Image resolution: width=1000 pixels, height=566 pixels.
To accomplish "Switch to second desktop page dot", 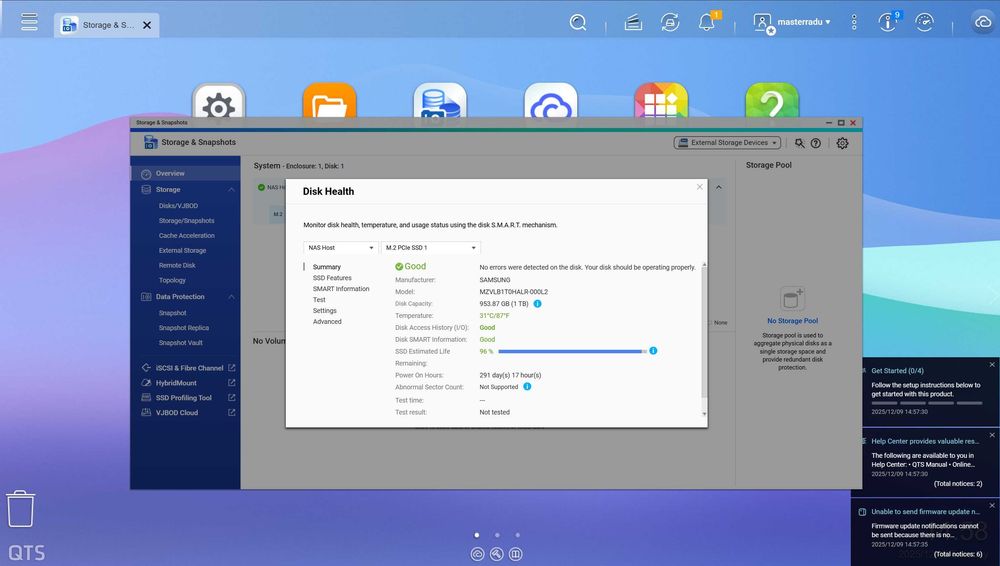I will [x=497, y=535].
